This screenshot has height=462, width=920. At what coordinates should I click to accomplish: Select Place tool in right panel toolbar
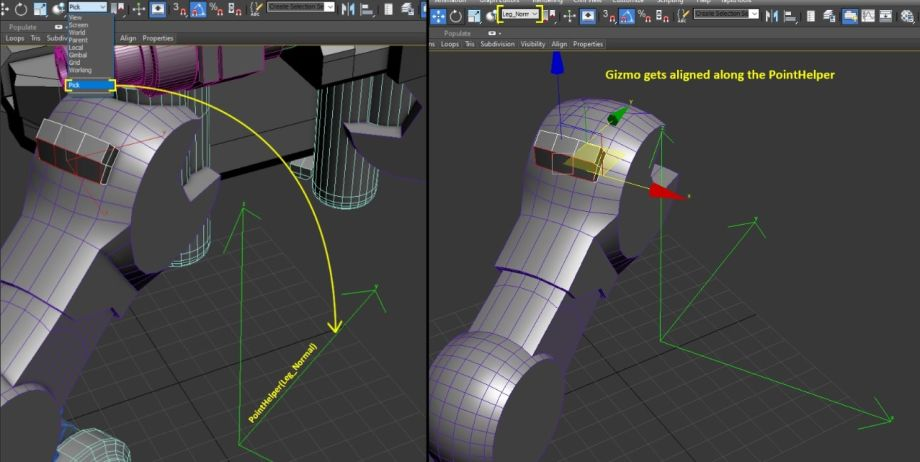[x=492, y=16]
